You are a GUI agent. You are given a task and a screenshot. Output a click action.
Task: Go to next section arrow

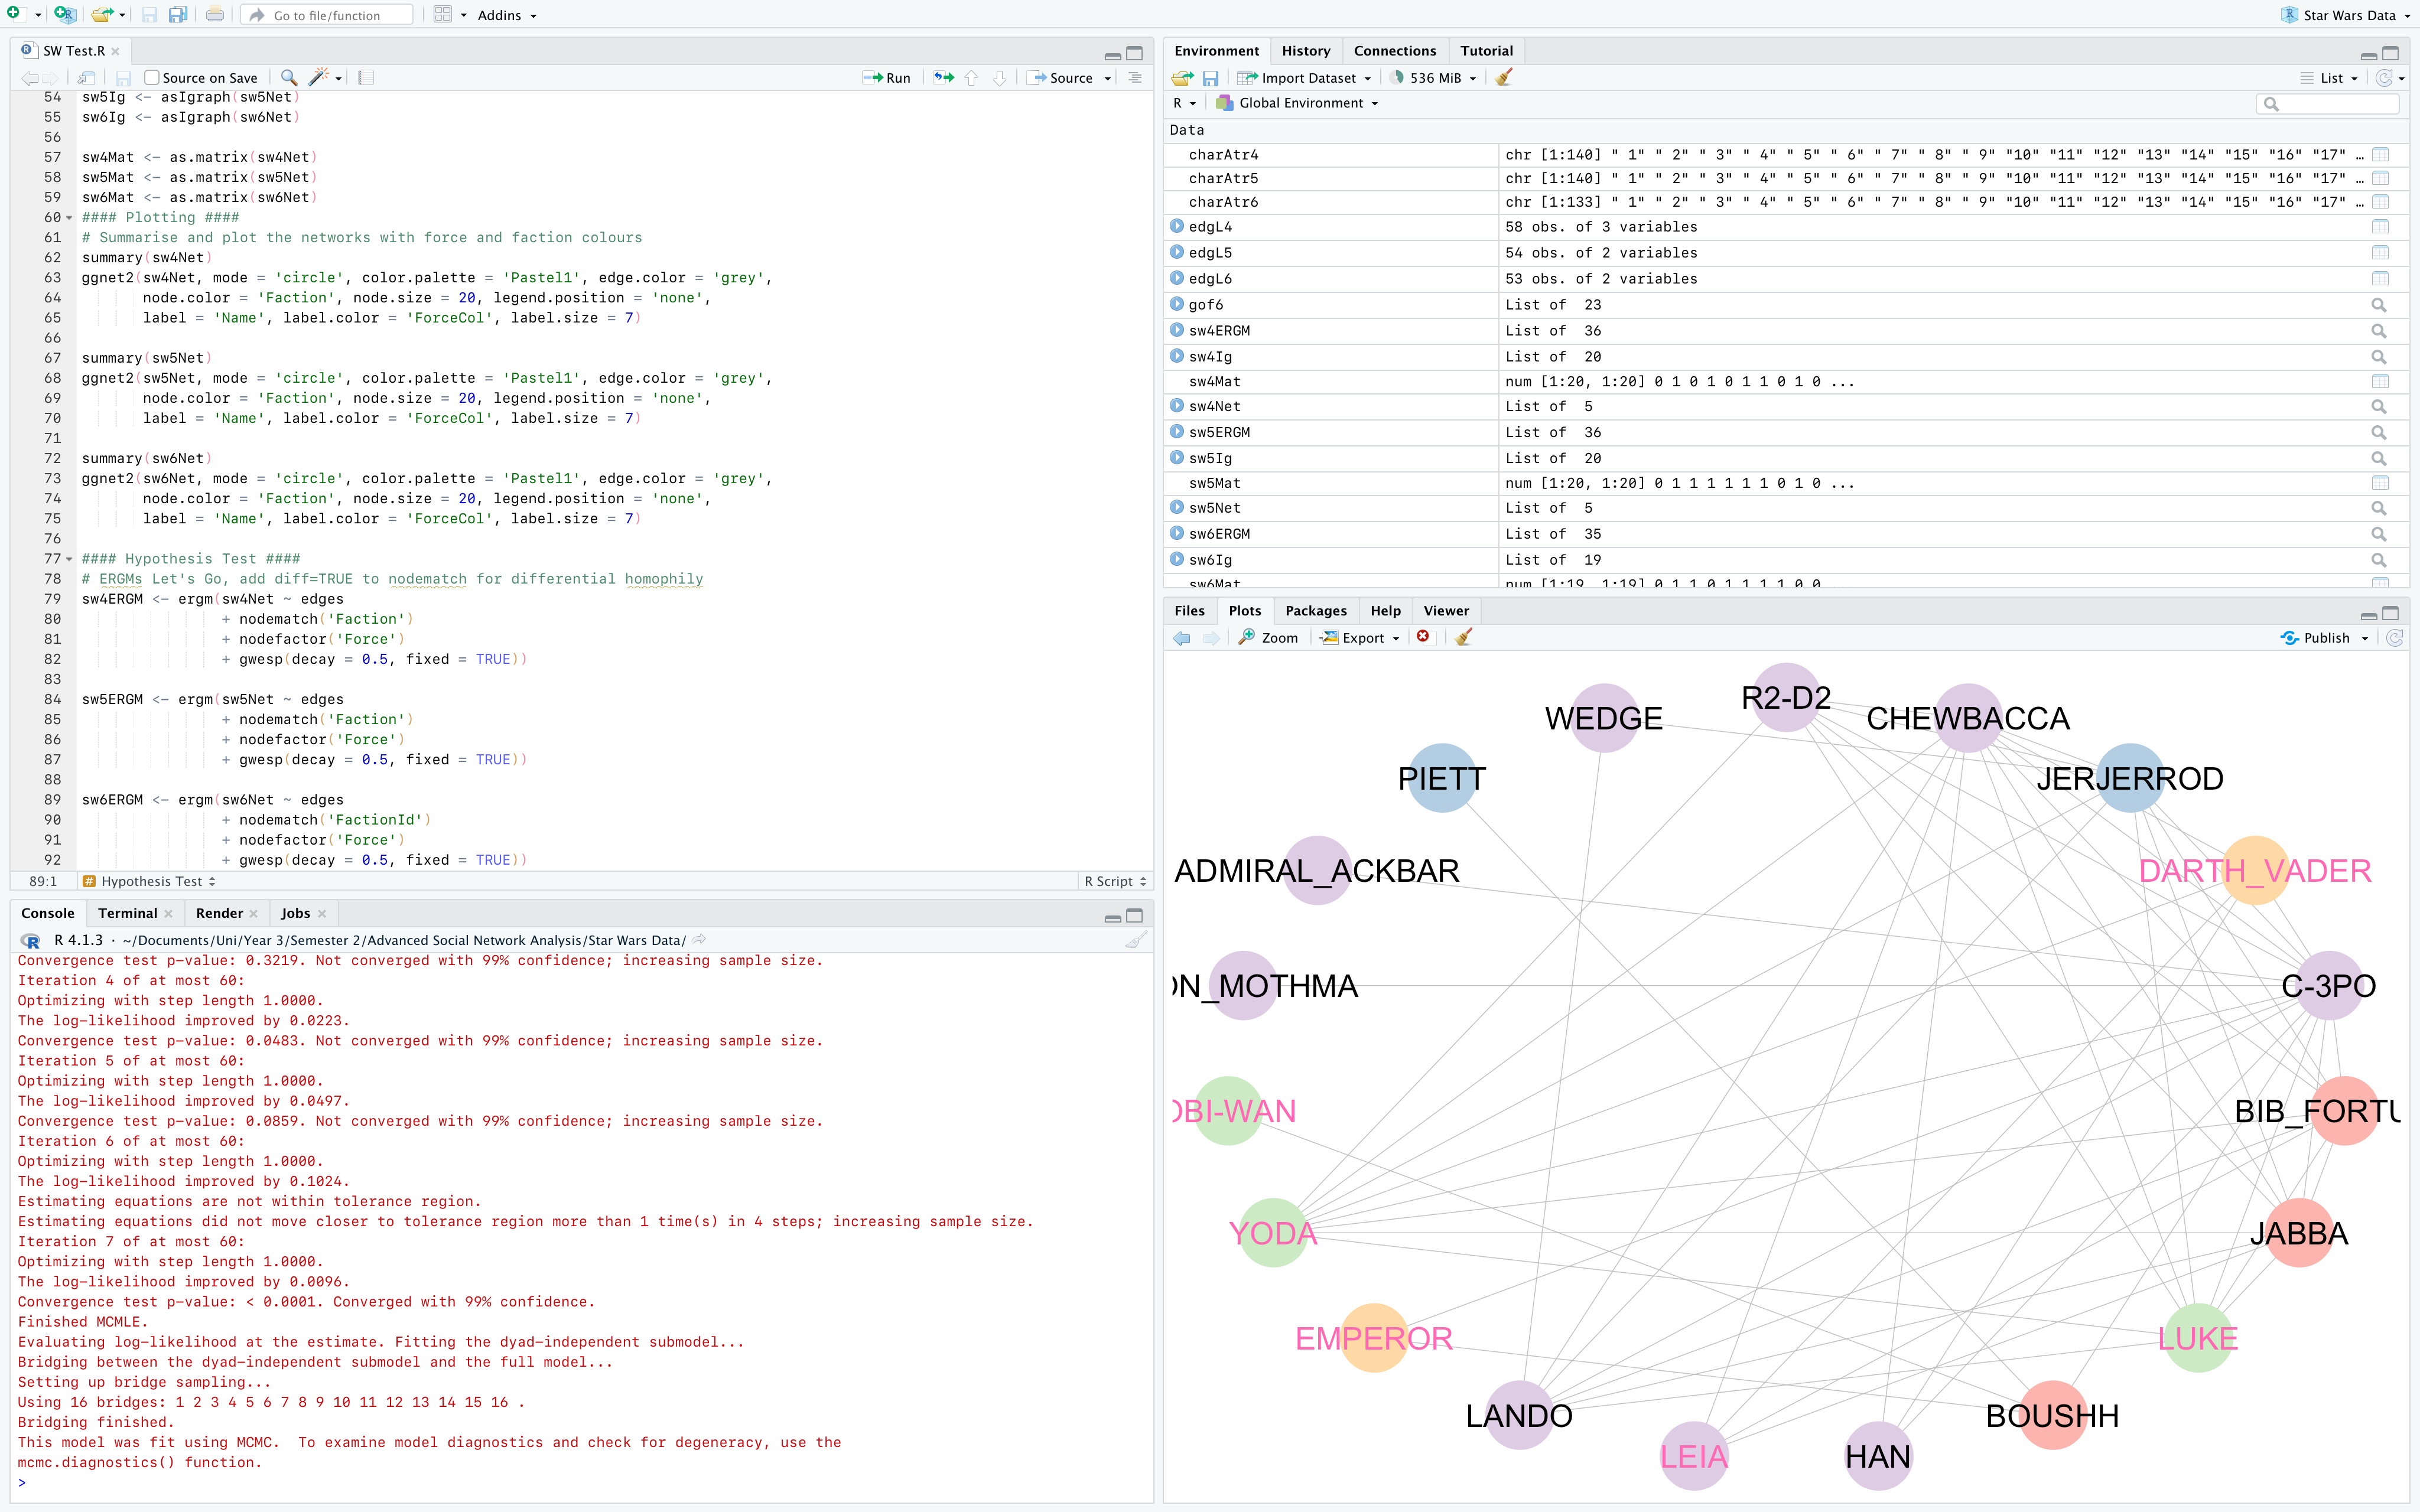click(x=999, y=78)
